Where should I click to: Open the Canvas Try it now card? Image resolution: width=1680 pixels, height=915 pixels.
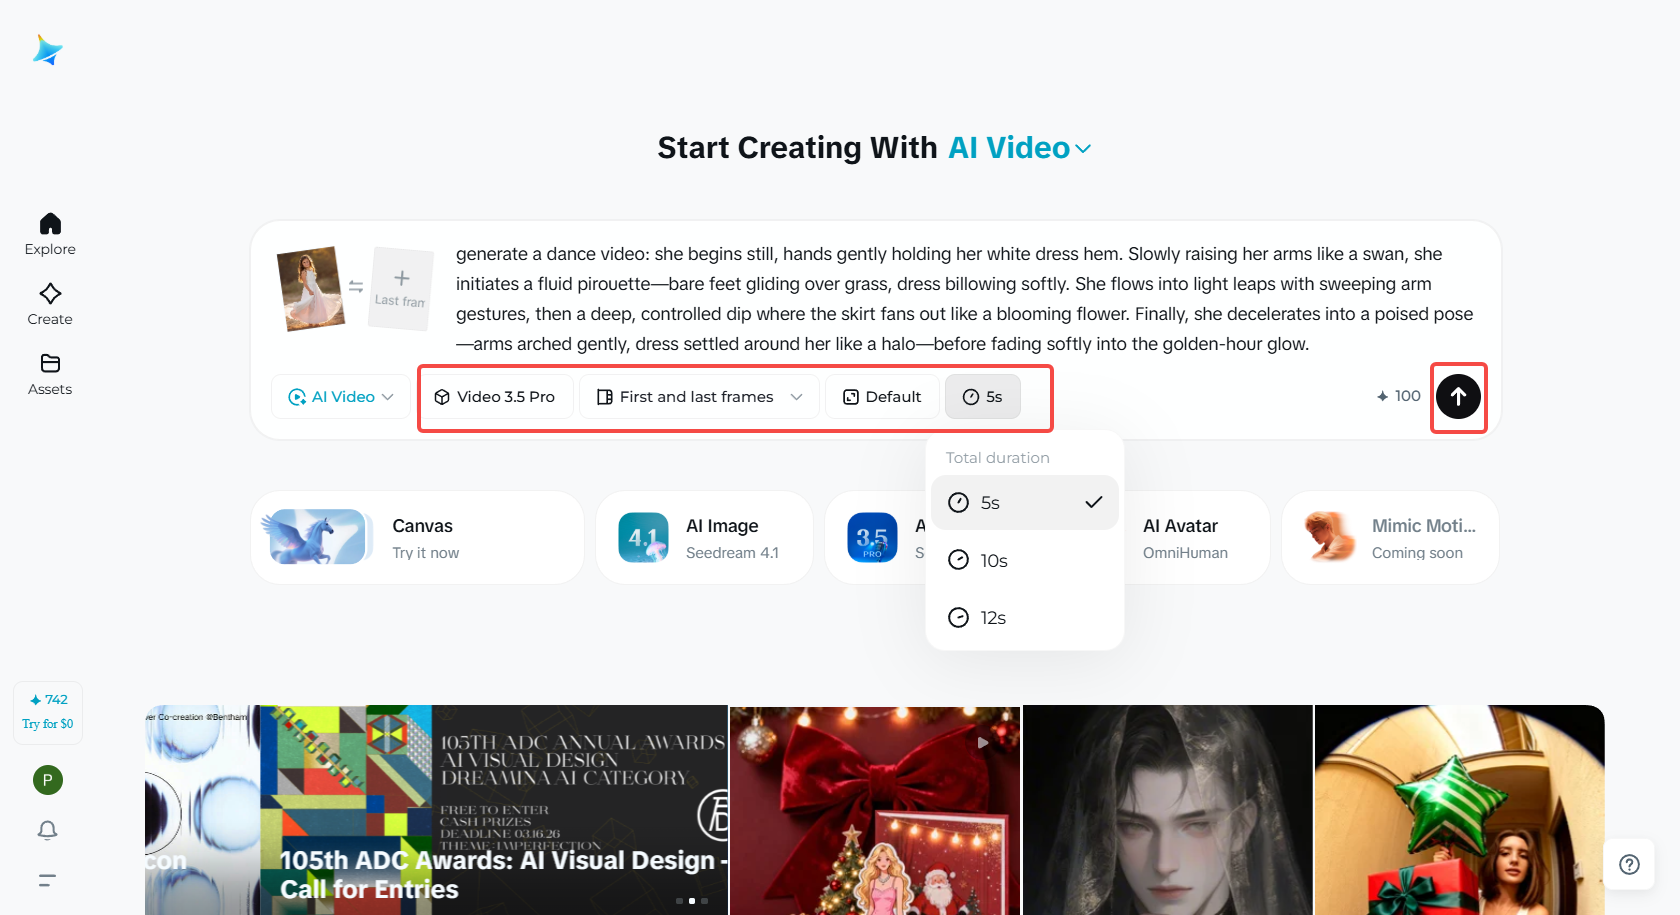point(417,538)
